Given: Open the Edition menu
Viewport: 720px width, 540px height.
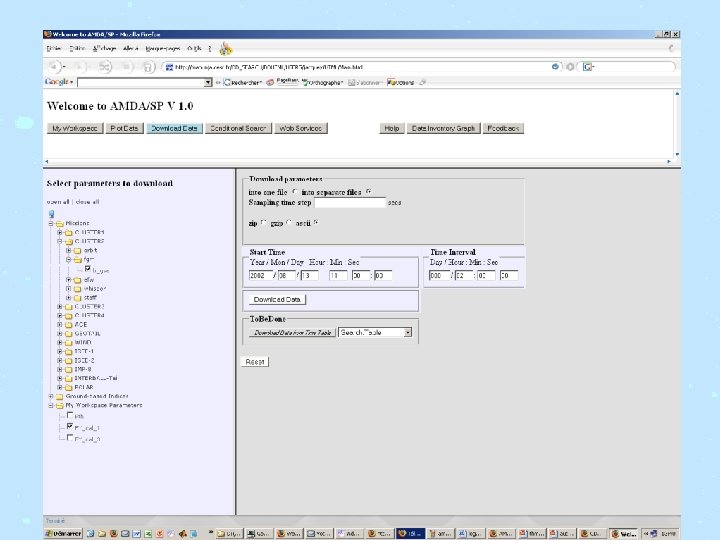Looking at the screenshot, I should click(x=77, y=48).
